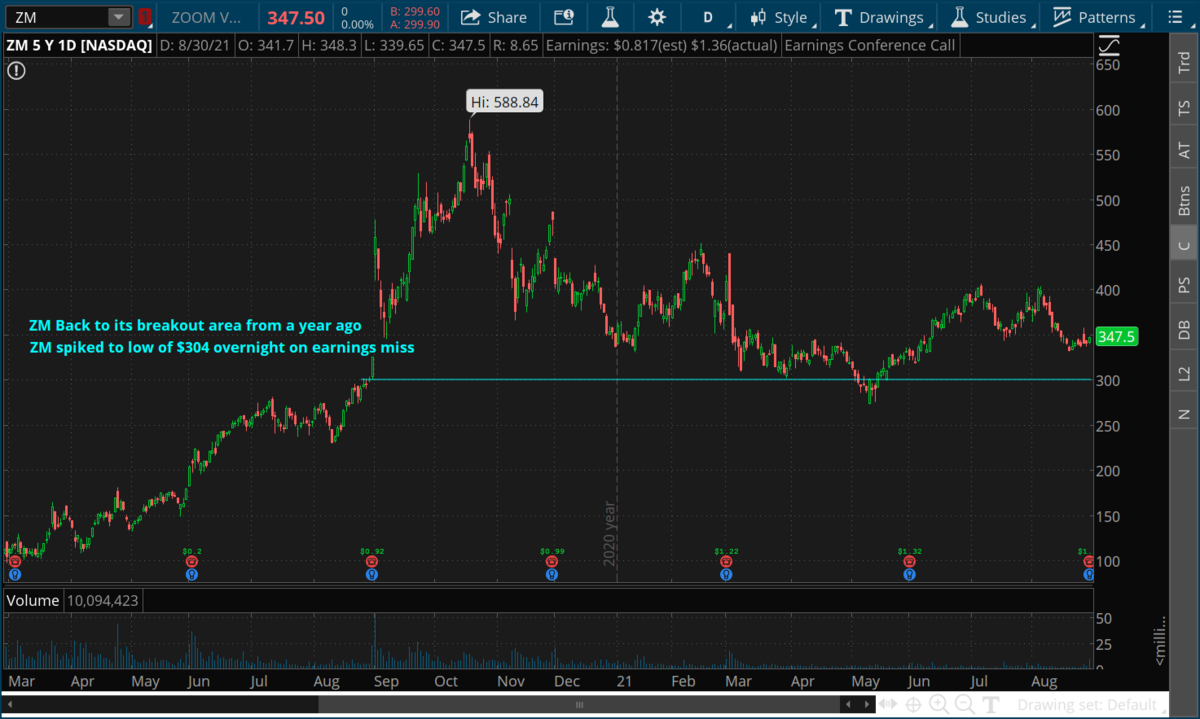Click the crosshair target icon
This screenshot has height=719, width=1200.
coord(912,704)
